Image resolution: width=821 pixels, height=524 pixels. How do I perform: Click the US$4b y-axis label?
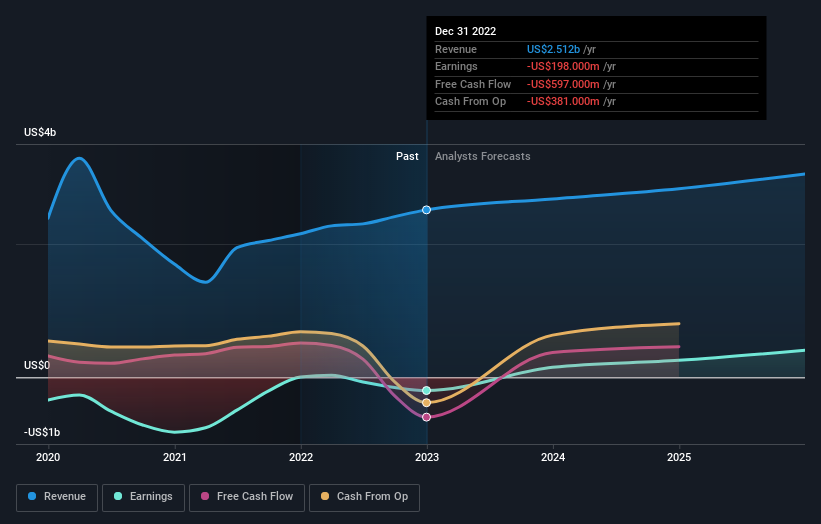coord(40,132)
